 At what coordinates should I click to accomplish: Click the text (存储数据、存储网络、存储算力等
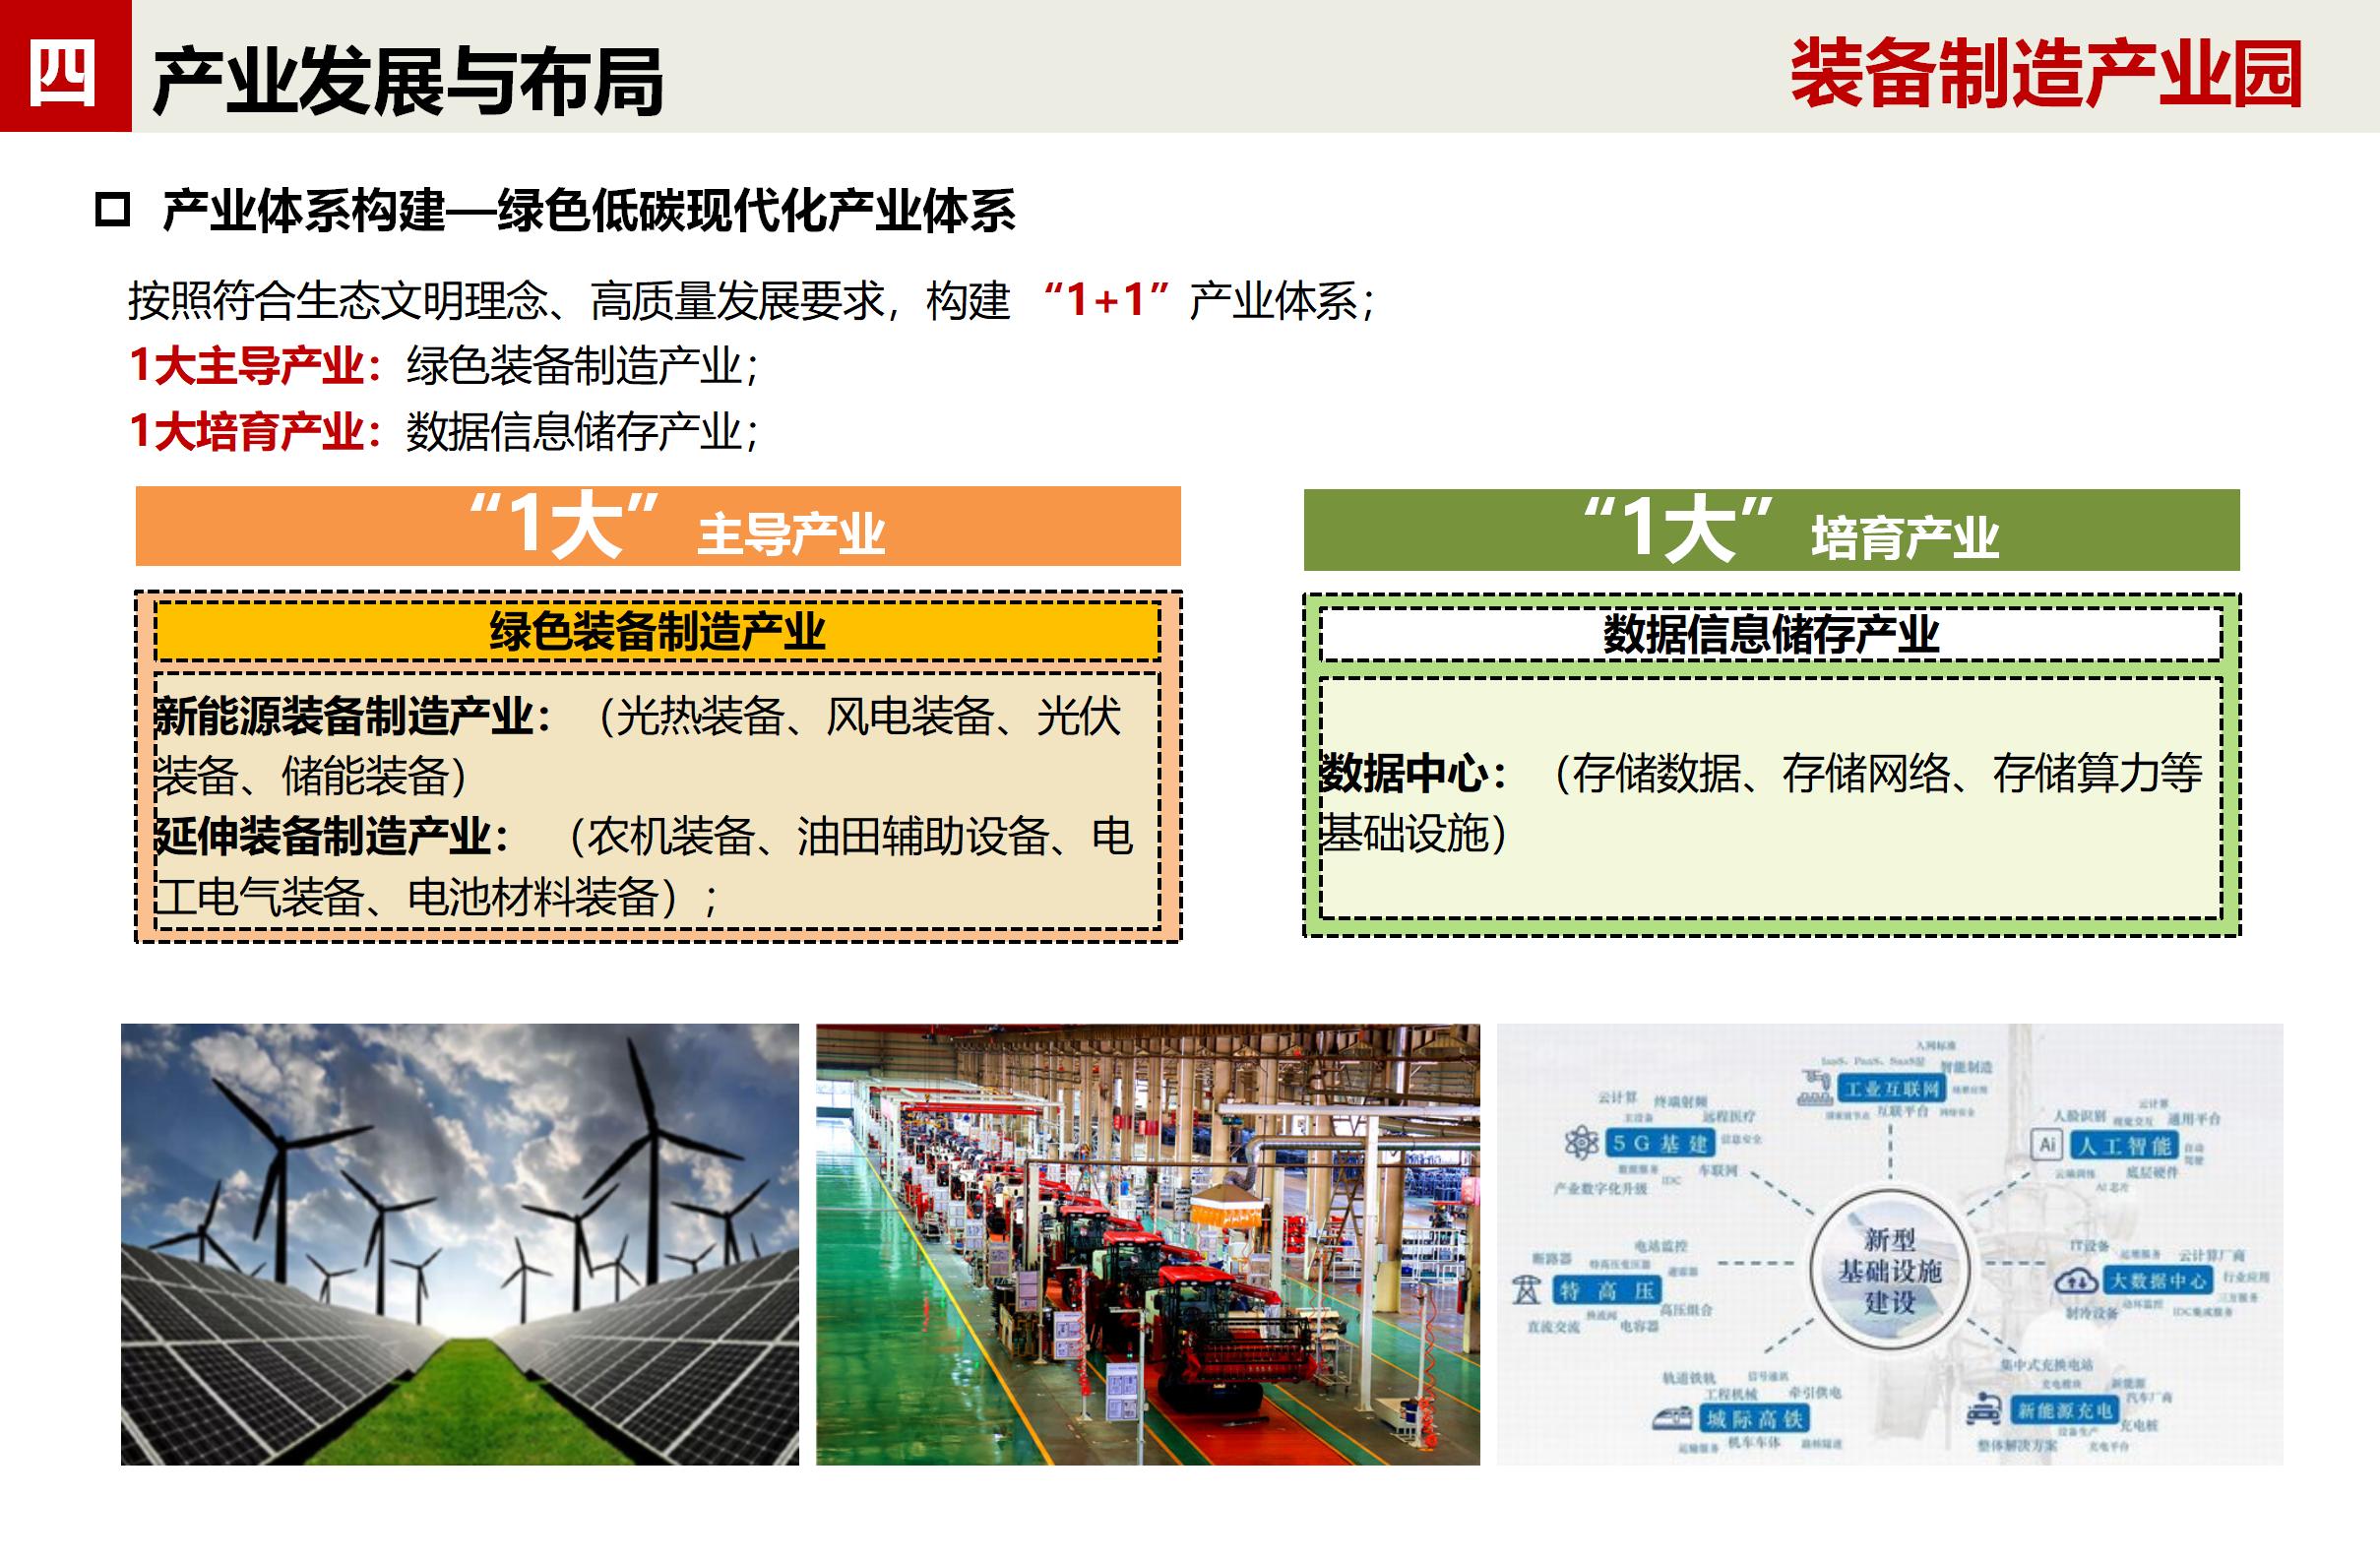tap(1876, 773)
